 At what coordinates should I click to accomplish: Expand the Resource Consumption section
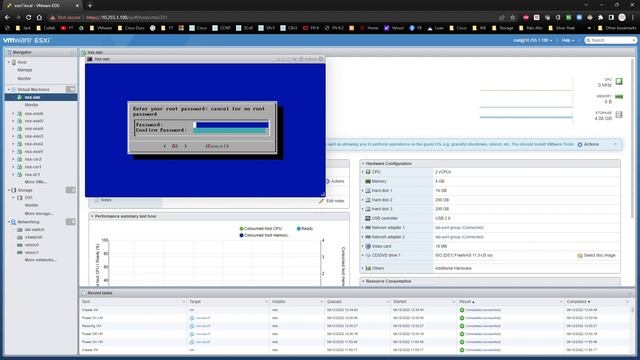point(363,281)
